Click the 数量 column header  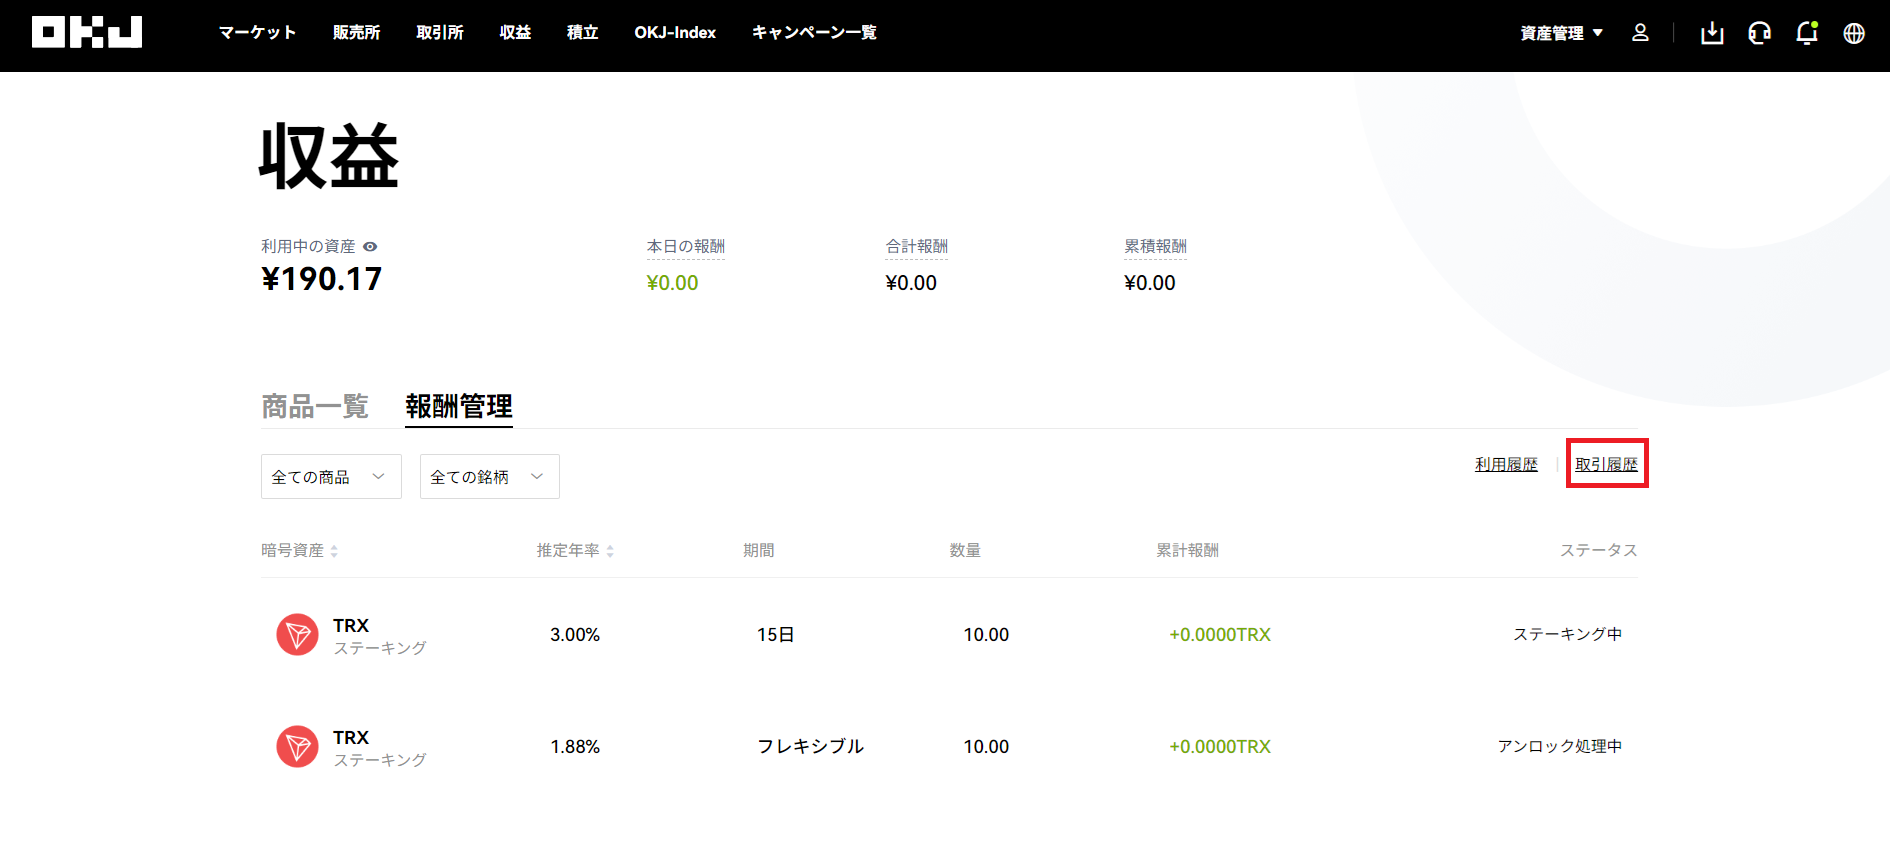click(965, 551)
